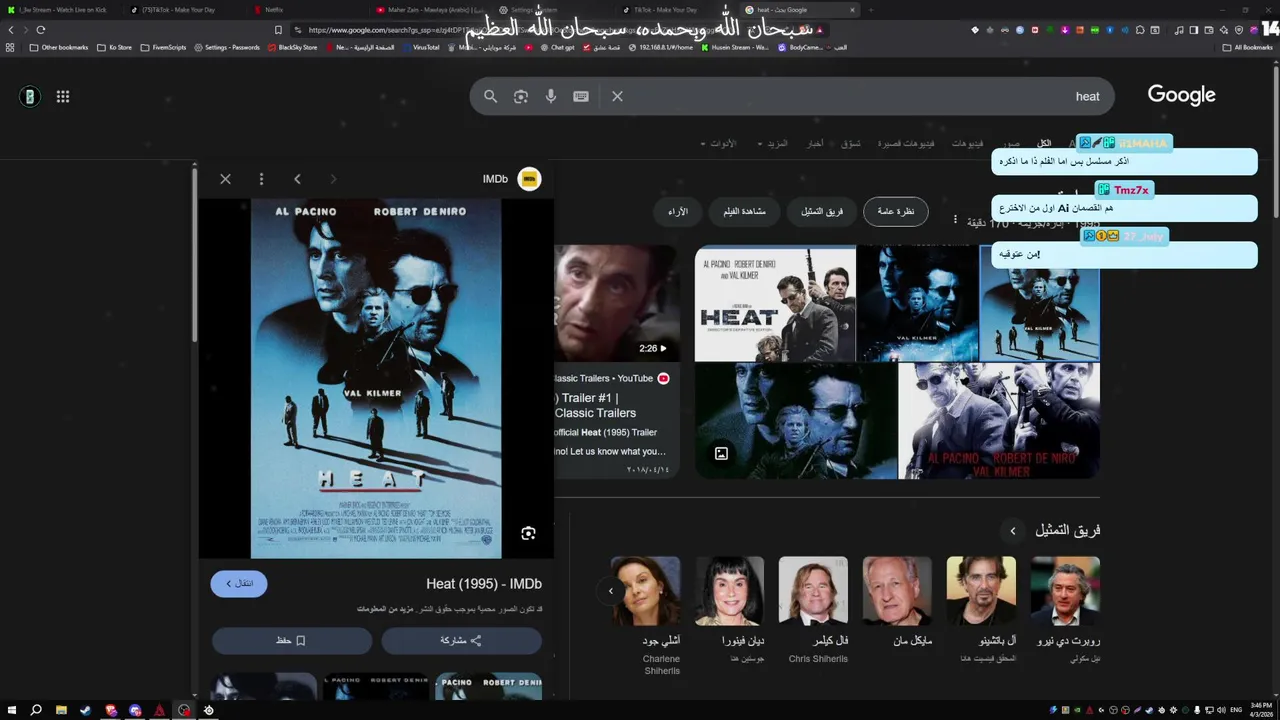Go back using browser back arrow

[x=11, y=30]
